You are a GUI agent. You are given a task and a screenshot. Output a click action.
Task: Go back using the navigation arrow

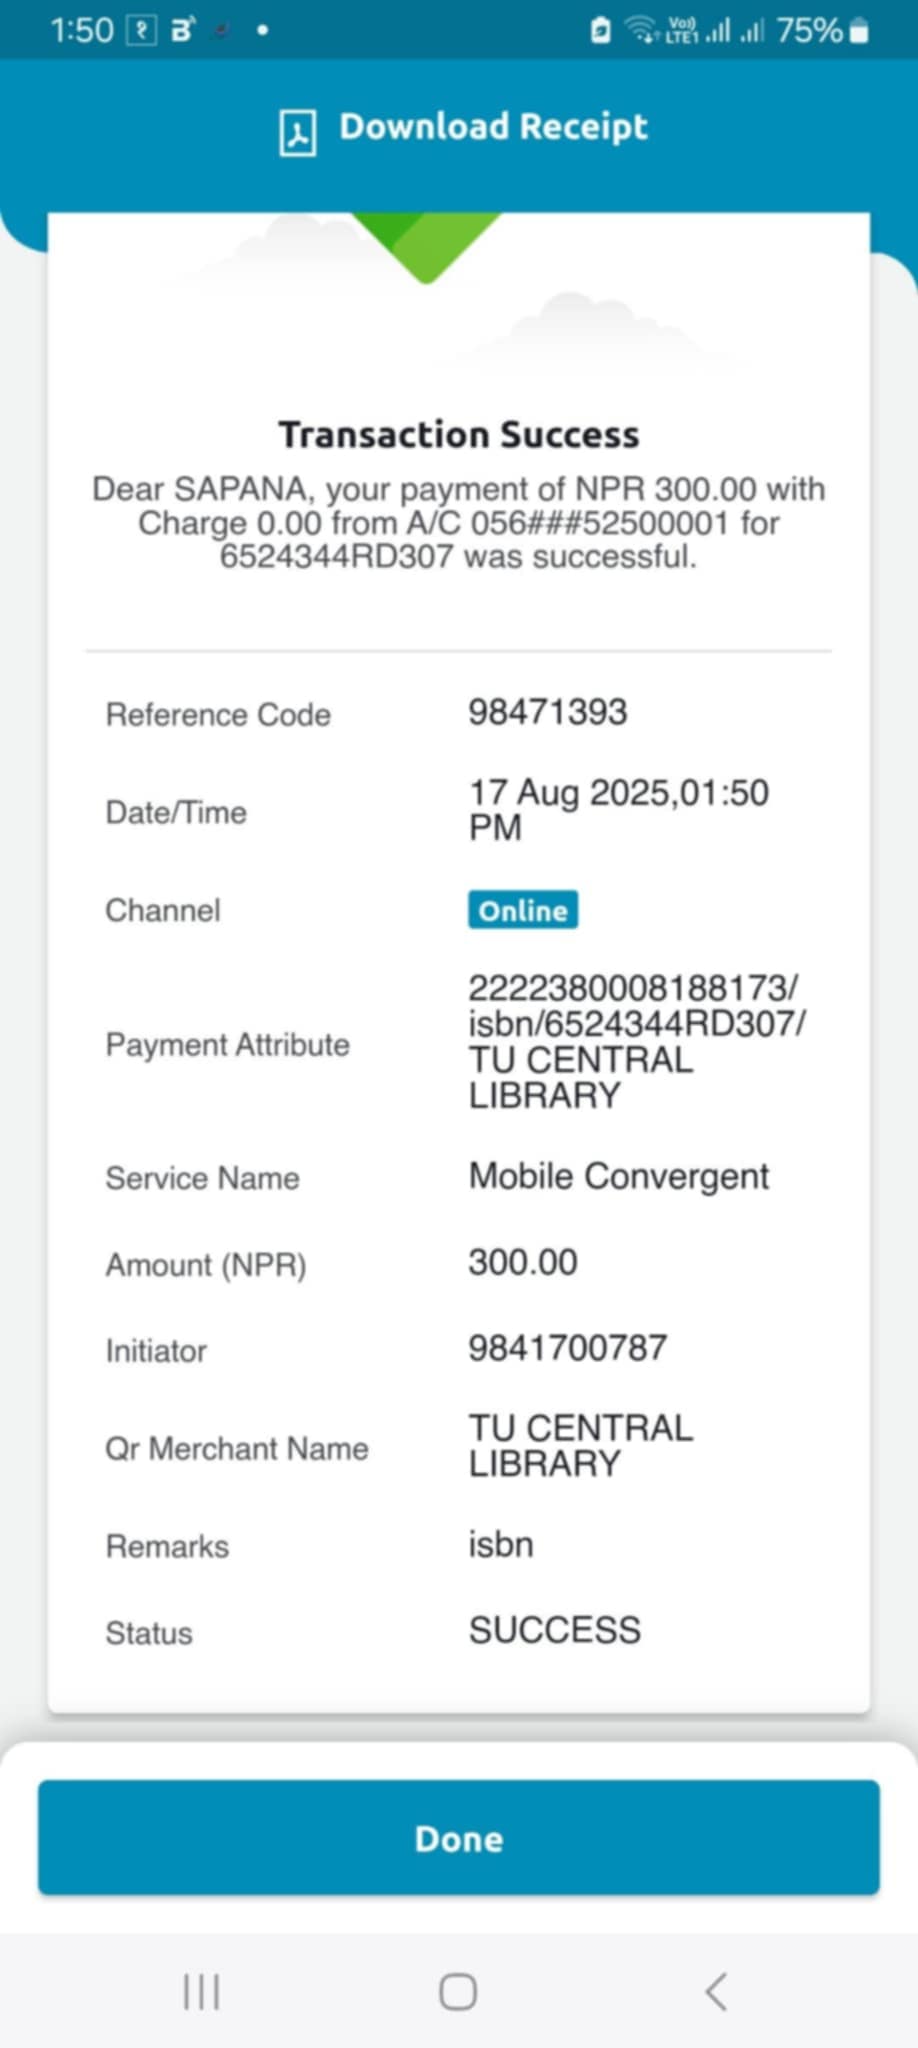coord(716,1991)
